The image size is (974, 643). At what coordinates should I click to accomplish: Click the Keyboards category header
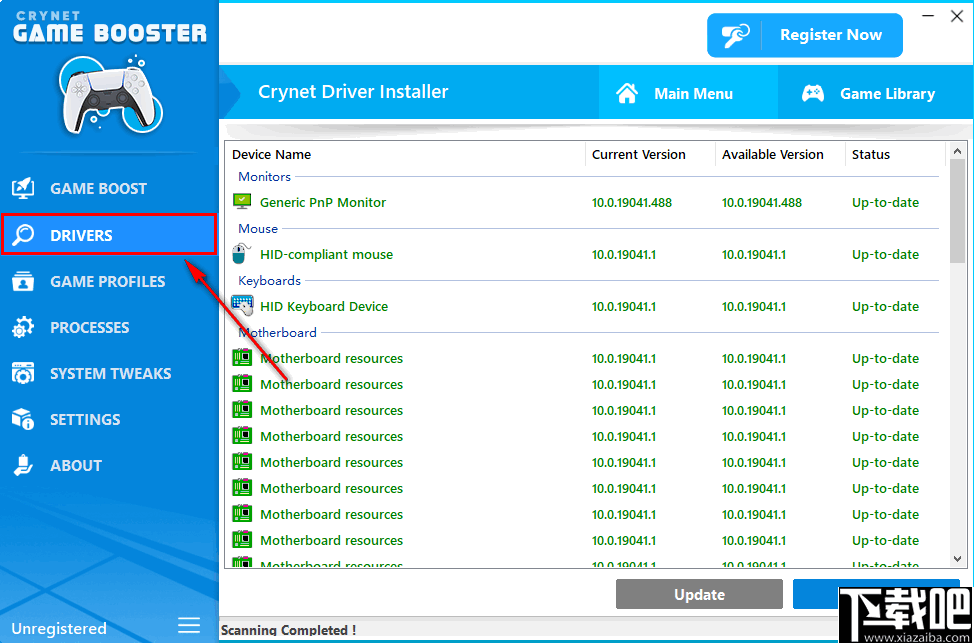270,280
